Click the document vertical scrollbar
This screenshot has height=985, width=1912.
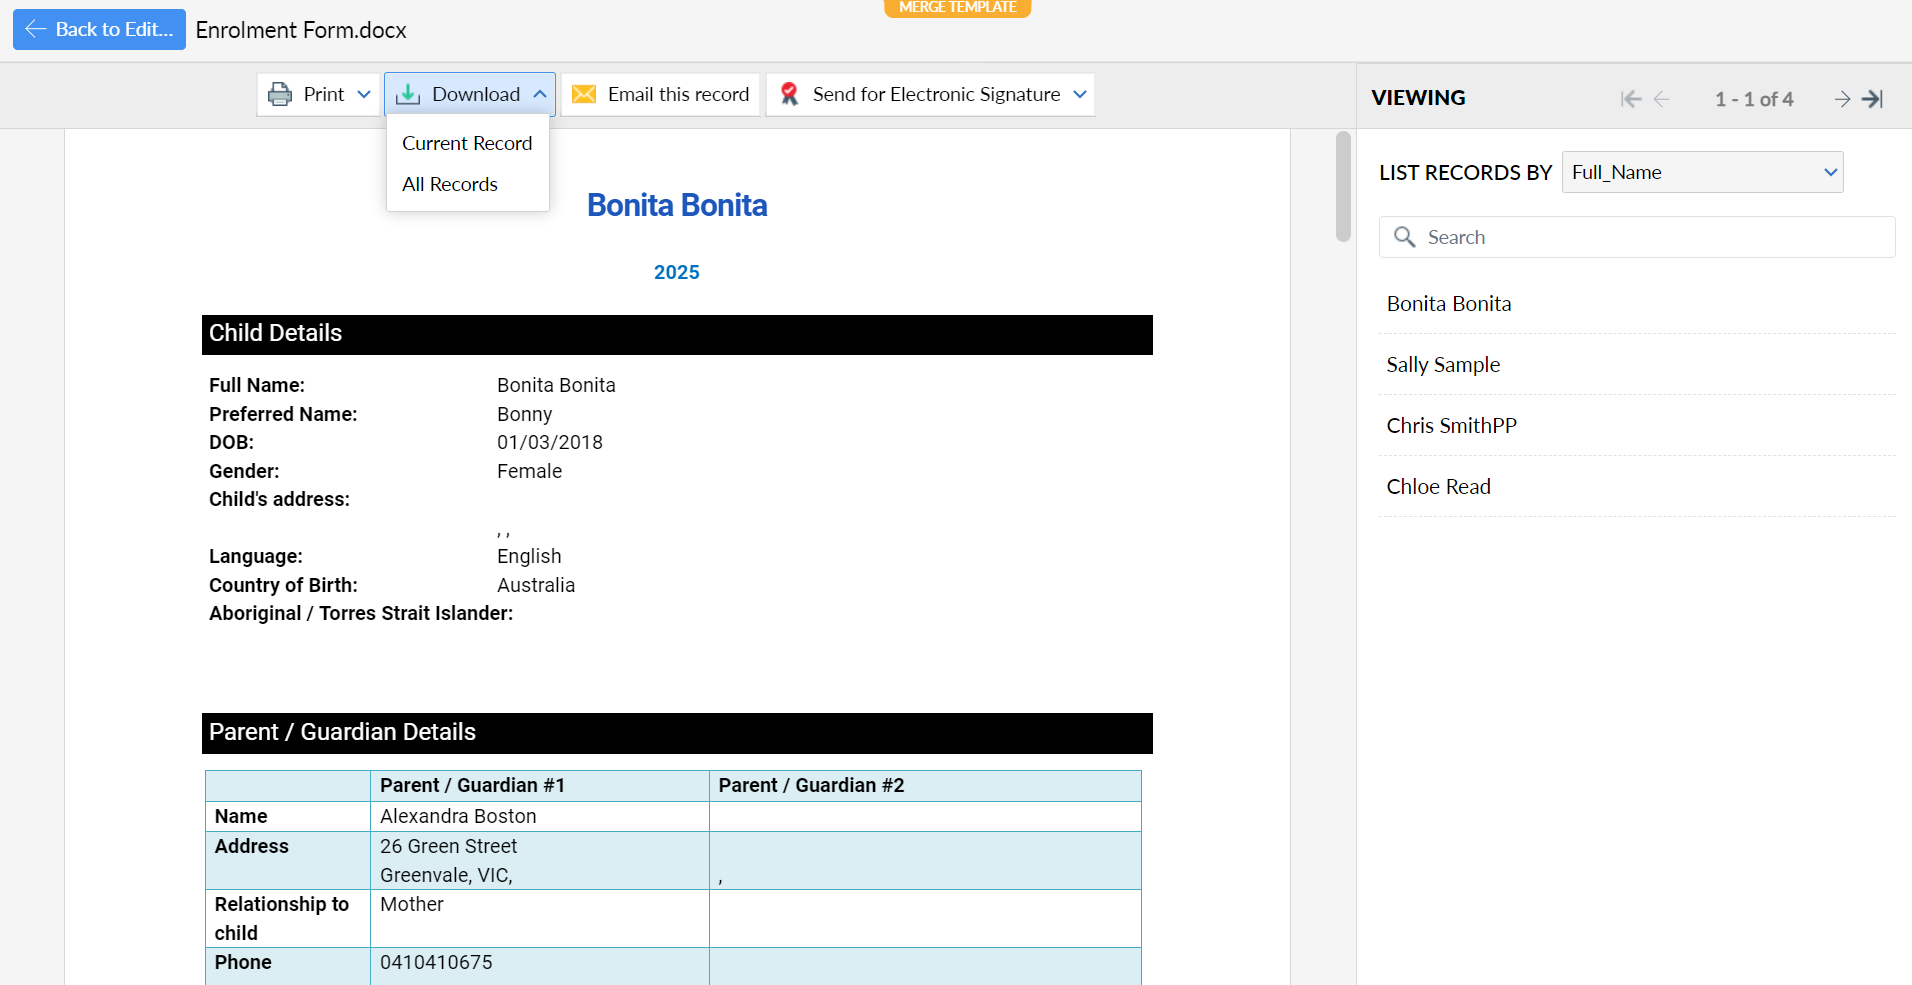tap(1343, 186)
